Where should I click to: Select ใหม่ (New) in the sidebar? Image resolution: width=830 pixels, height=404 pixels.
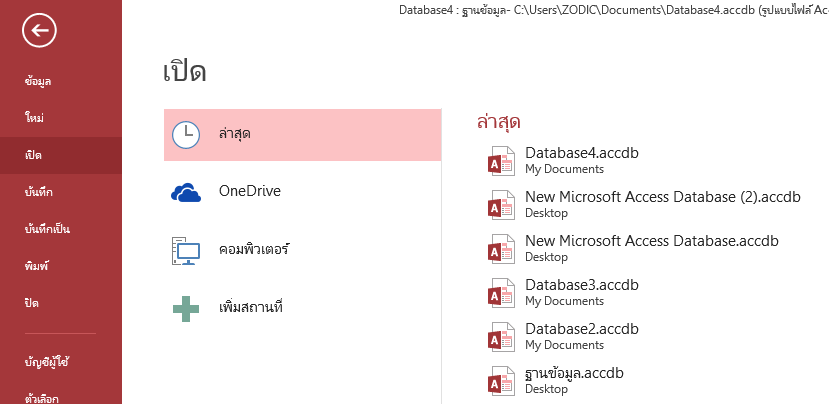pos(34,118)
